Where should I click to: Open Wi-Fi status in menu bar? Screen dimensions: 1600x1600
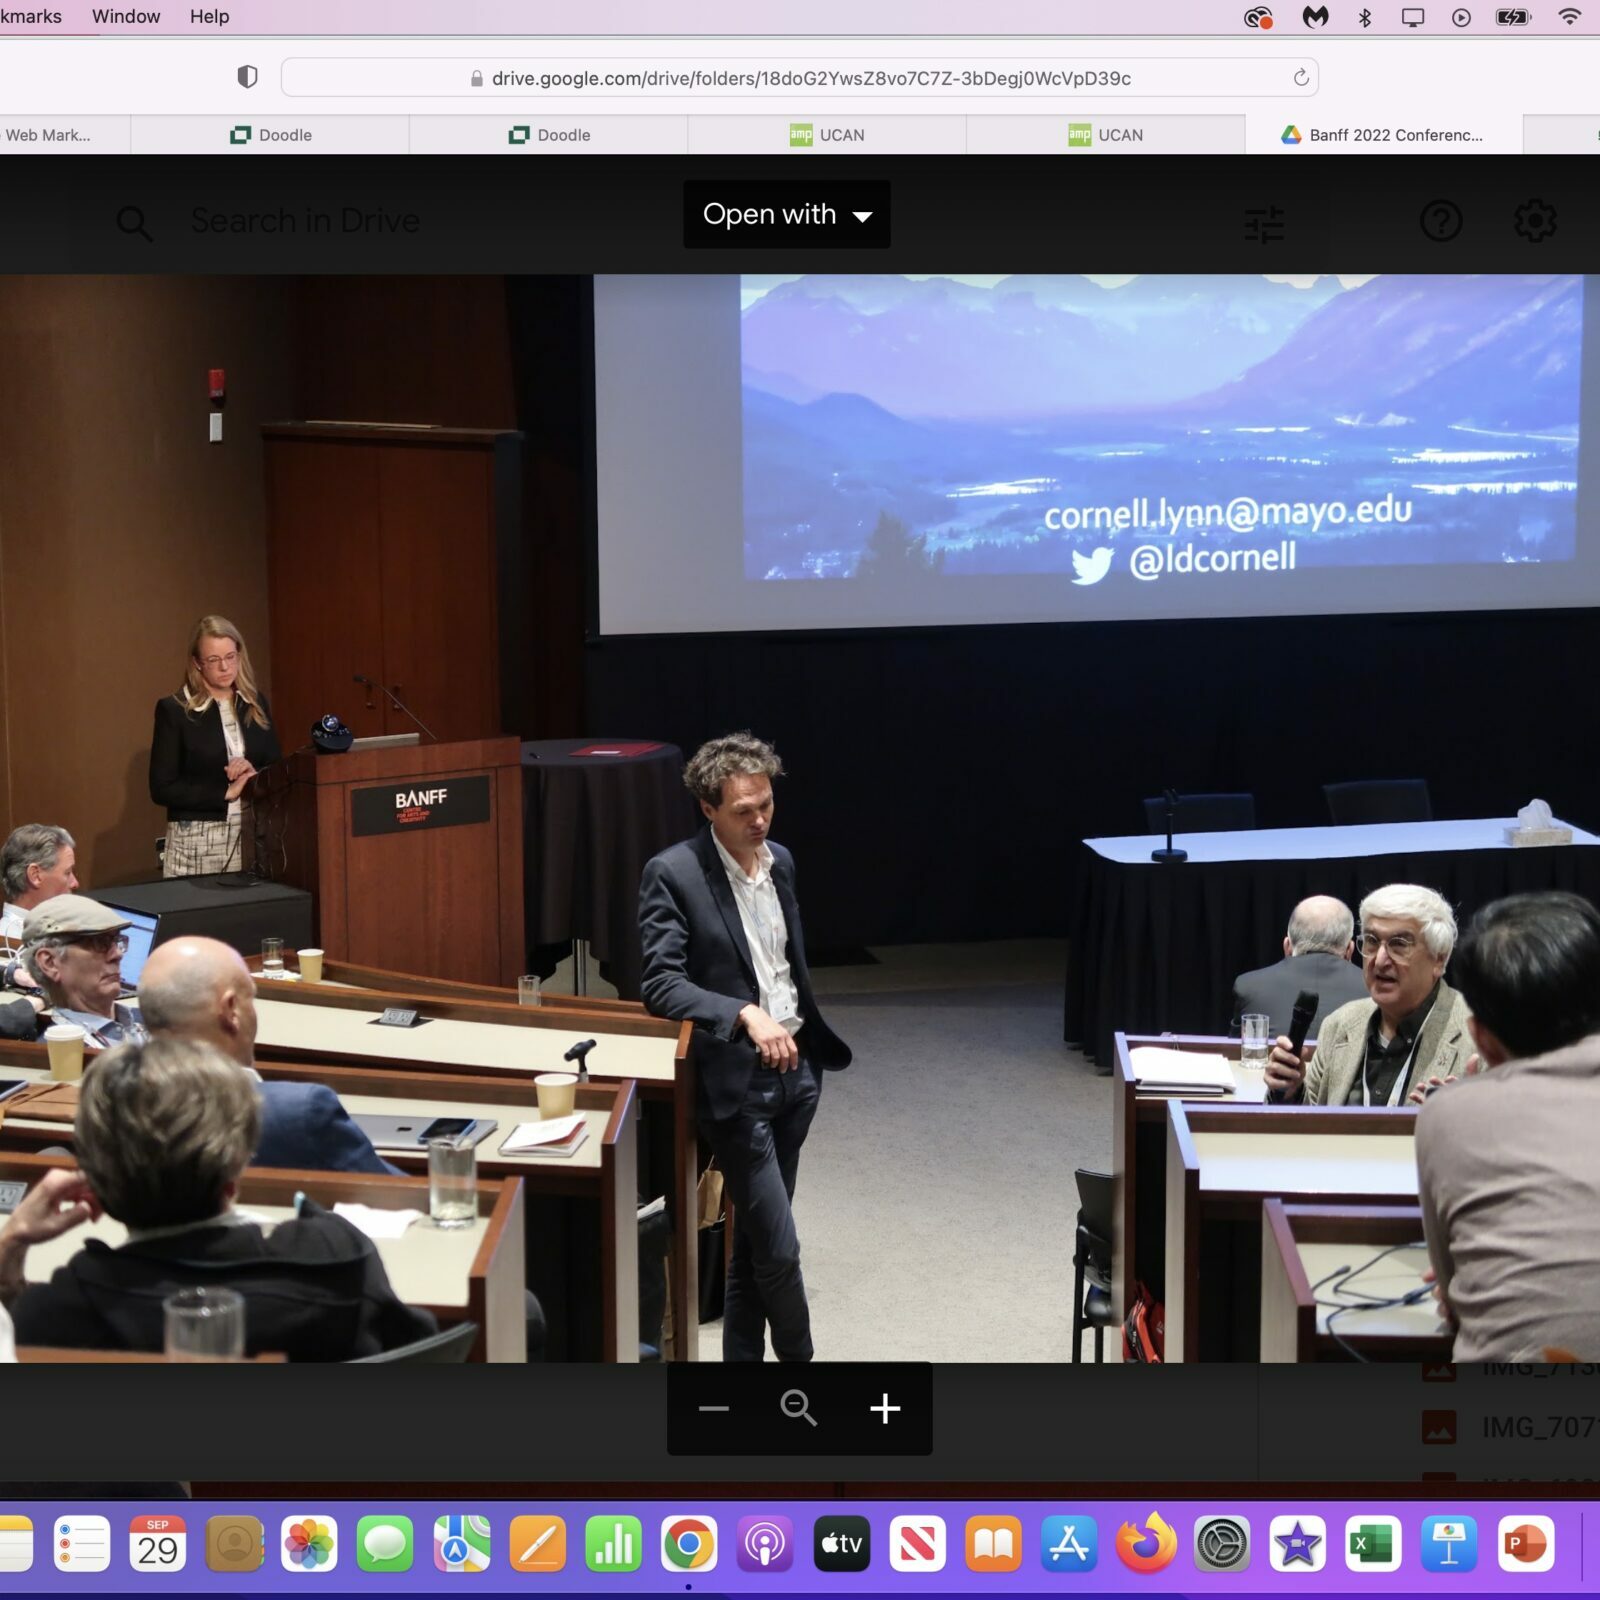(1569, 17)
